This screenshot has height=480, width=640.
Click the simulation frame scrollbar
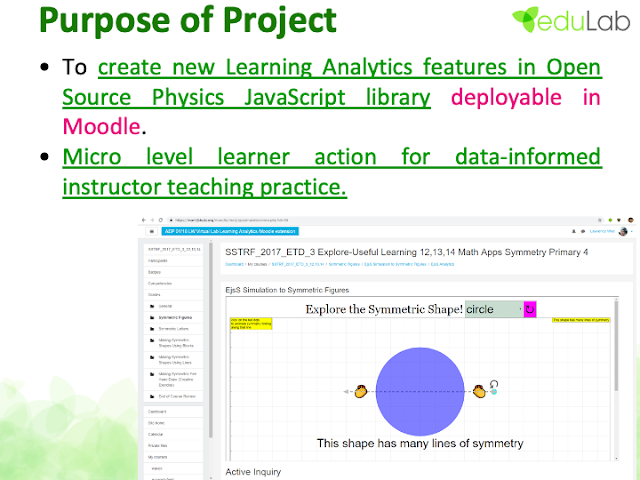[x=616, y=345]
